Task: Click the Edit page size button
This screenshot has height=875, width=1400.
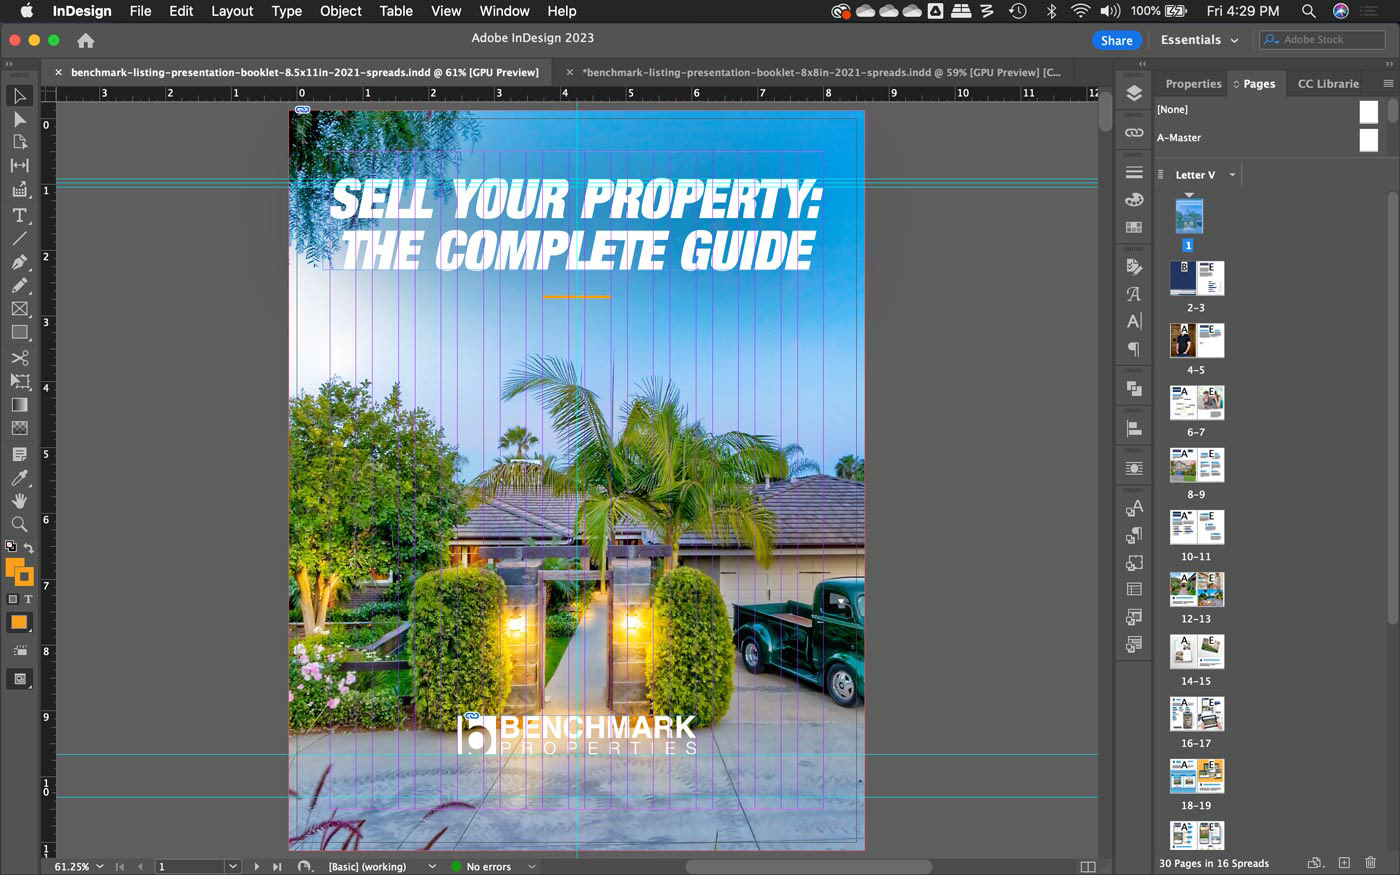Action: [x=1315, y=862]
